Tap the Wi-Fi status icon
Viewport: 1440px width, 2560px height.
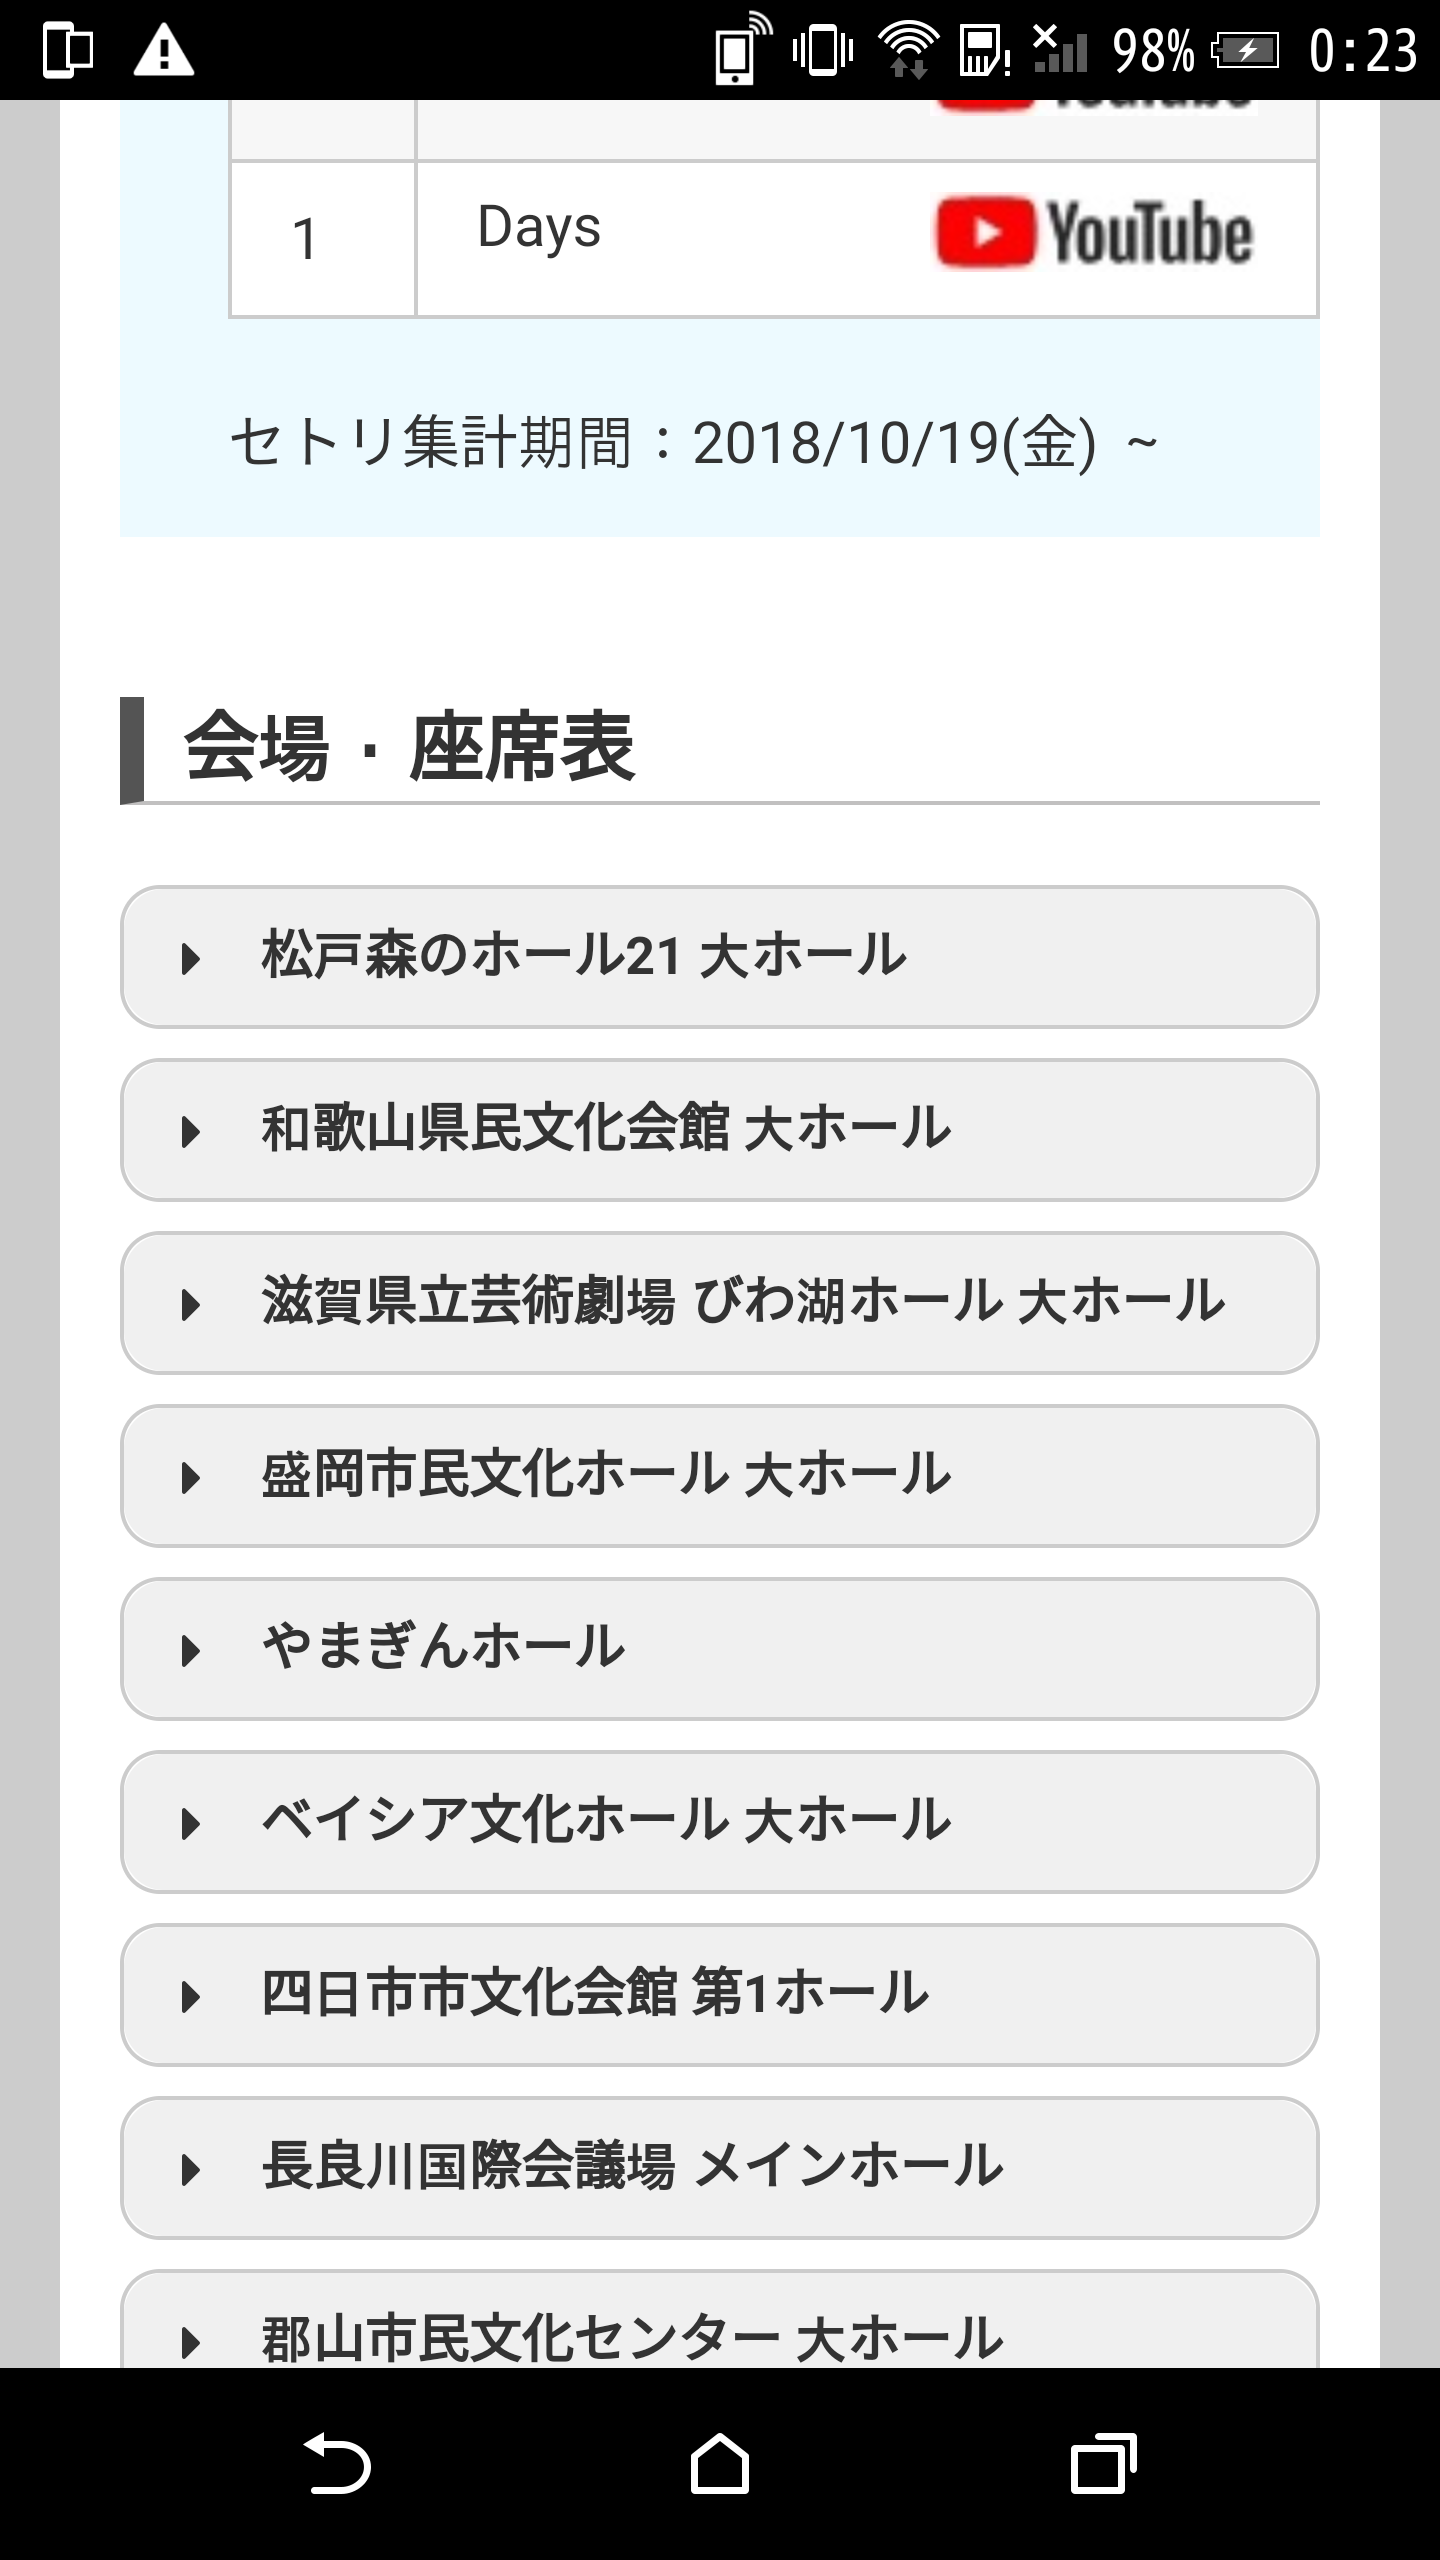[x=907, y=50]
